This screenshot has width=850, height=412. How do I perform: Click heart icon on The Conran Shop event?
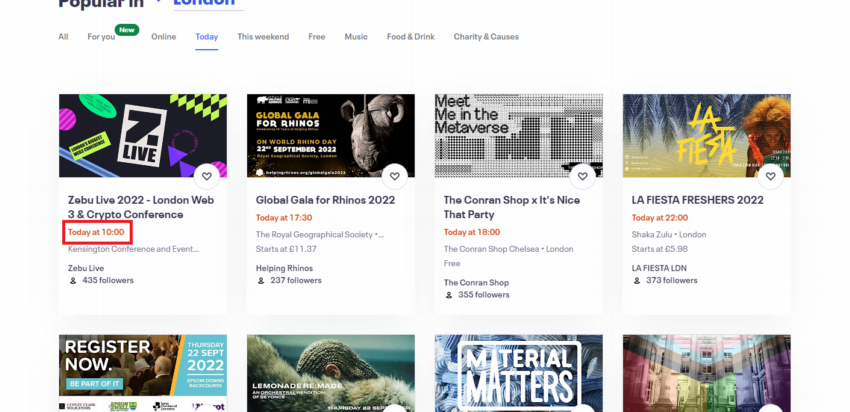click(x=583, y=176)
